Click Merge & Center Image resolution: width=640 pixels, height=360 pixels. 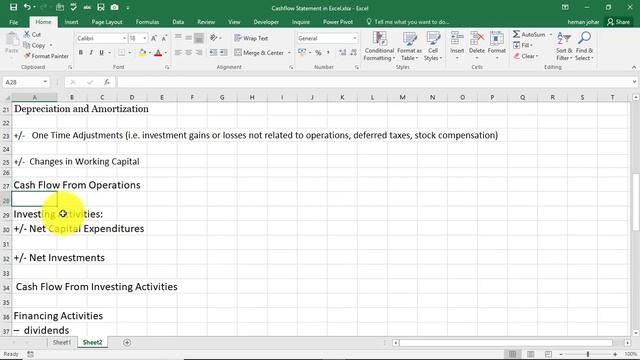(x=259, y=53)
